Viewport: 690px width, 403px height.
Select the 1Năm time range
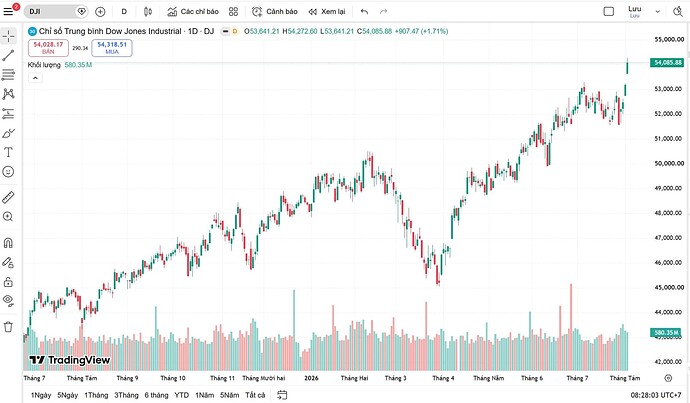coord(205,395)
